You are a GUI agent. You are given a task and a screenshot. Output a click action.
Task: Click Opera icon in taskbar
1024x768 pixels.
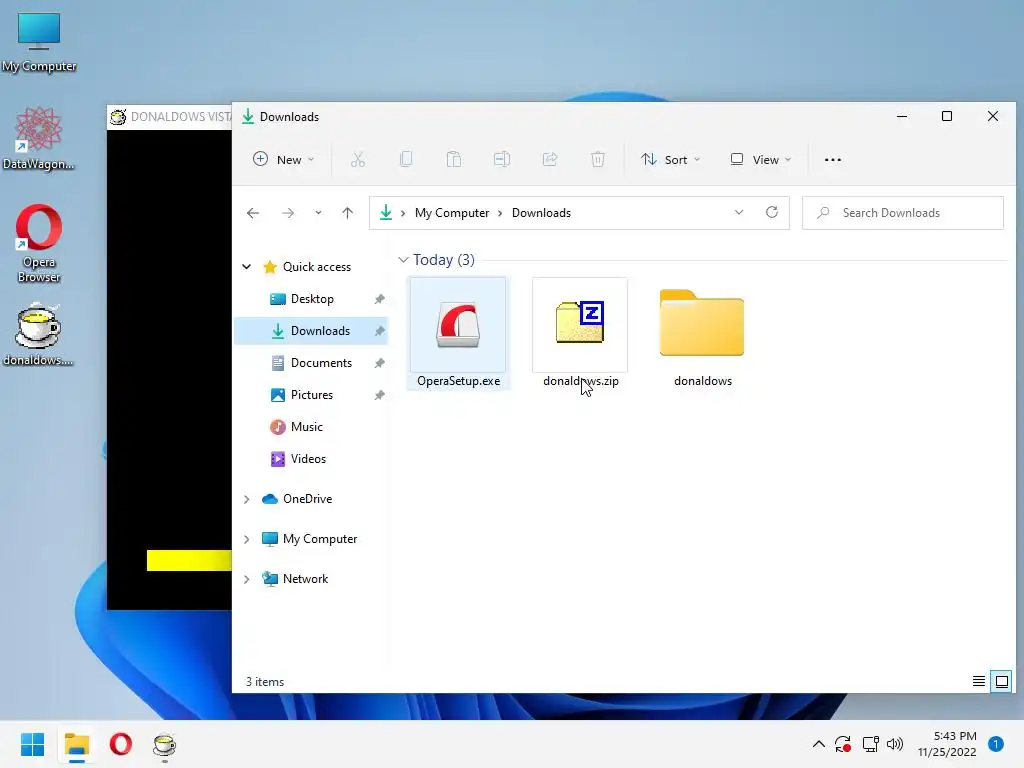[x=121, y=744]
